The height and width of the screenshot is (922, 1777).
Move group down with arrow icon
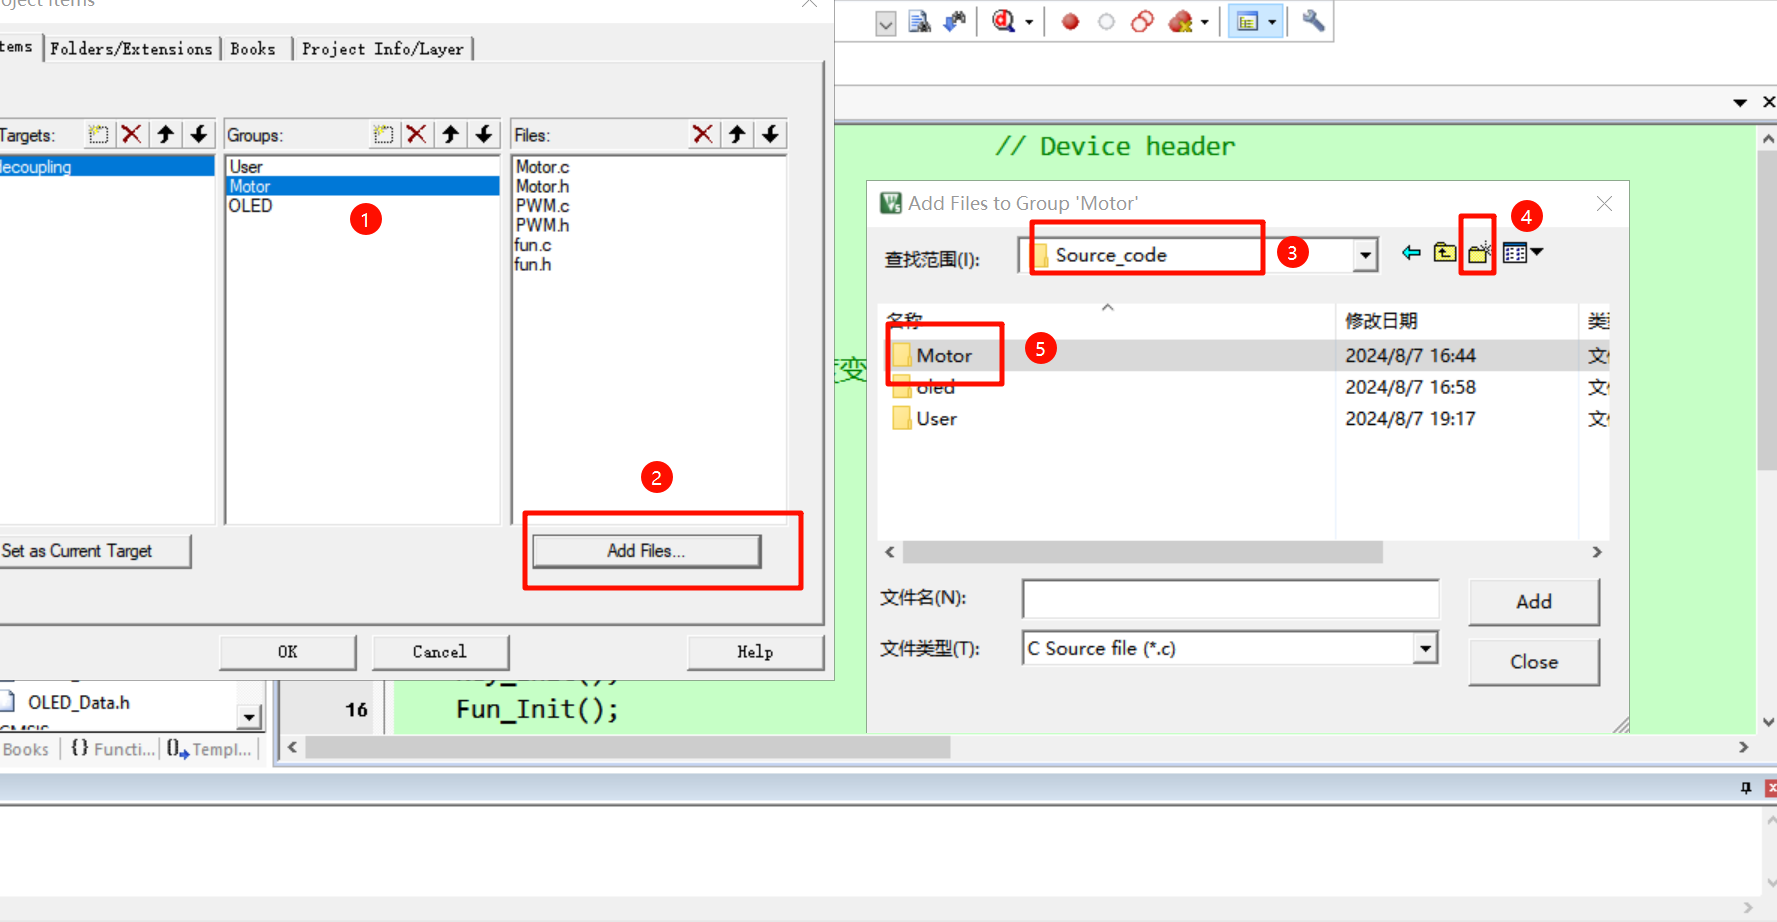pyautogui.click(x=484, y=134)
